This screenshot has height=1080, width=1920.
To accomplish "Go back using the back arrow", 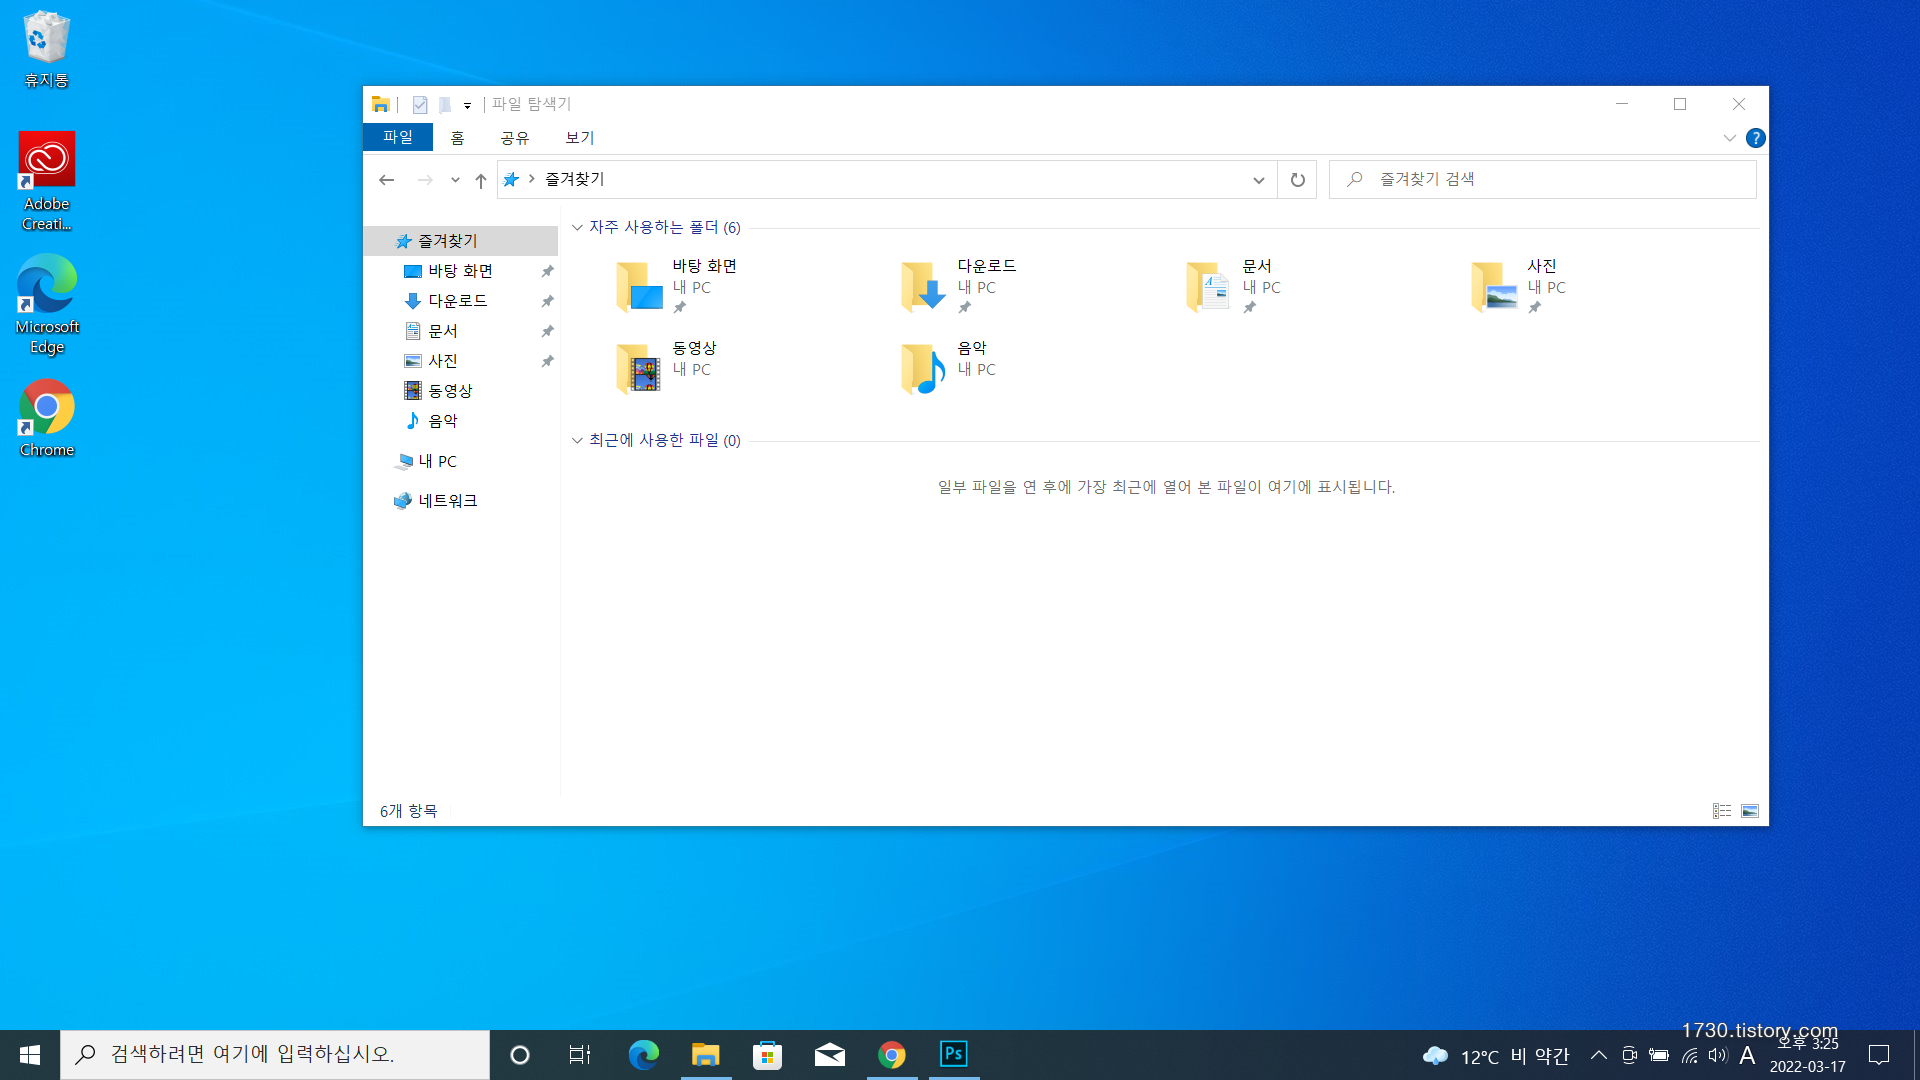I will (387, 180).
